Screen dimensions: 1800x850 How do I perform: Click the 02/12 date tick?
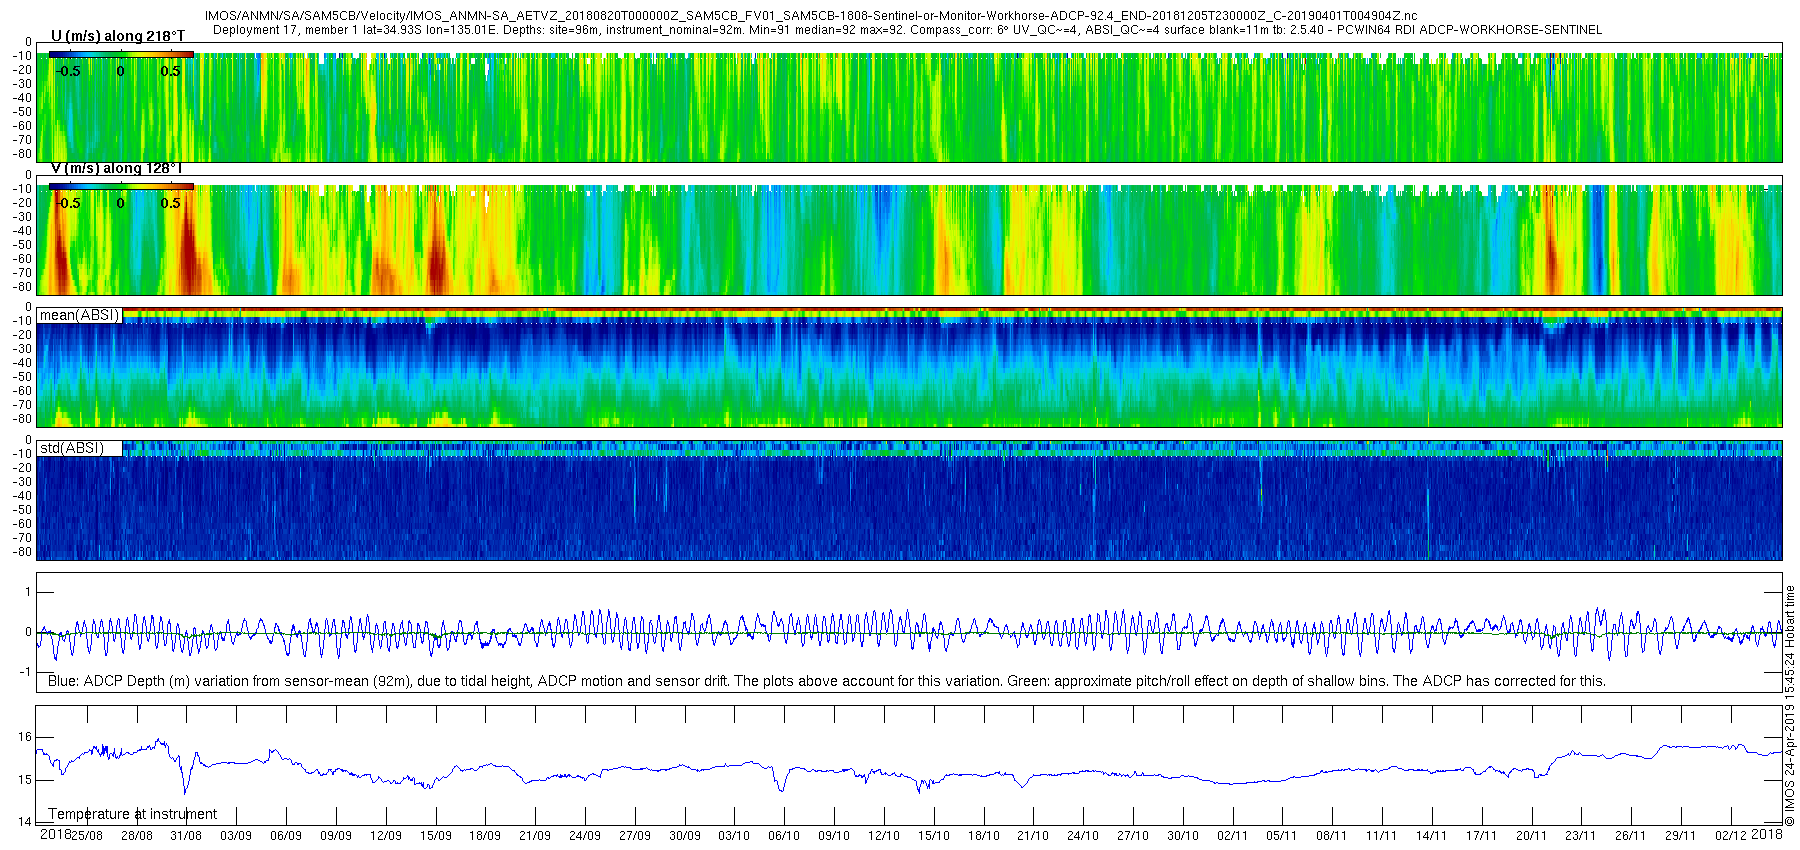coord(1731,836)
